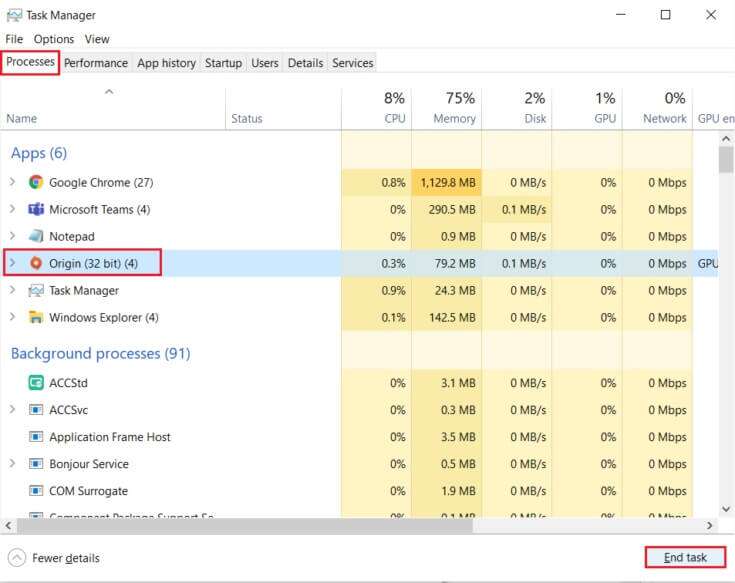Switch to the Users tab

coord(265,63)
